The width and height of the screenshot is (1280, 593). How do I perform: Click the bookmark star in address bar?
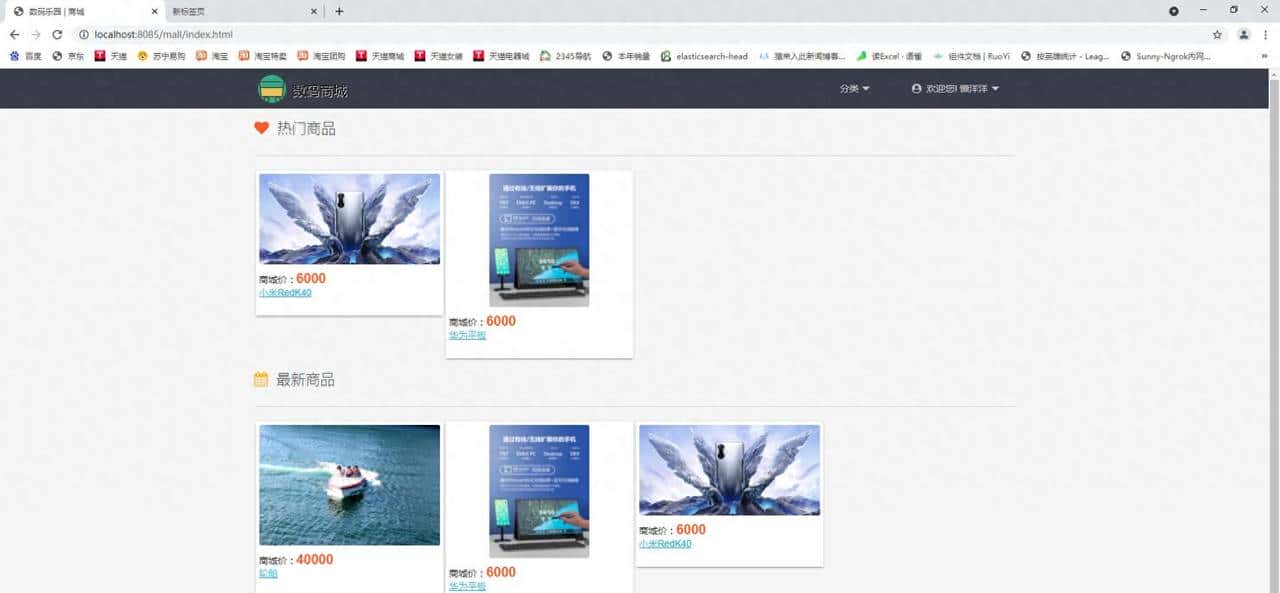point(1218,34)
